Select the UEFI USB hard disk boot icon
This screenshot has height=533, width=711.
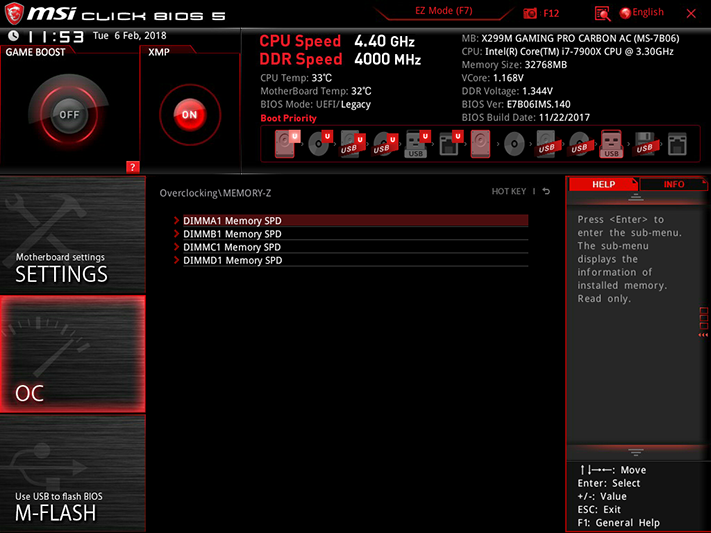352,144
